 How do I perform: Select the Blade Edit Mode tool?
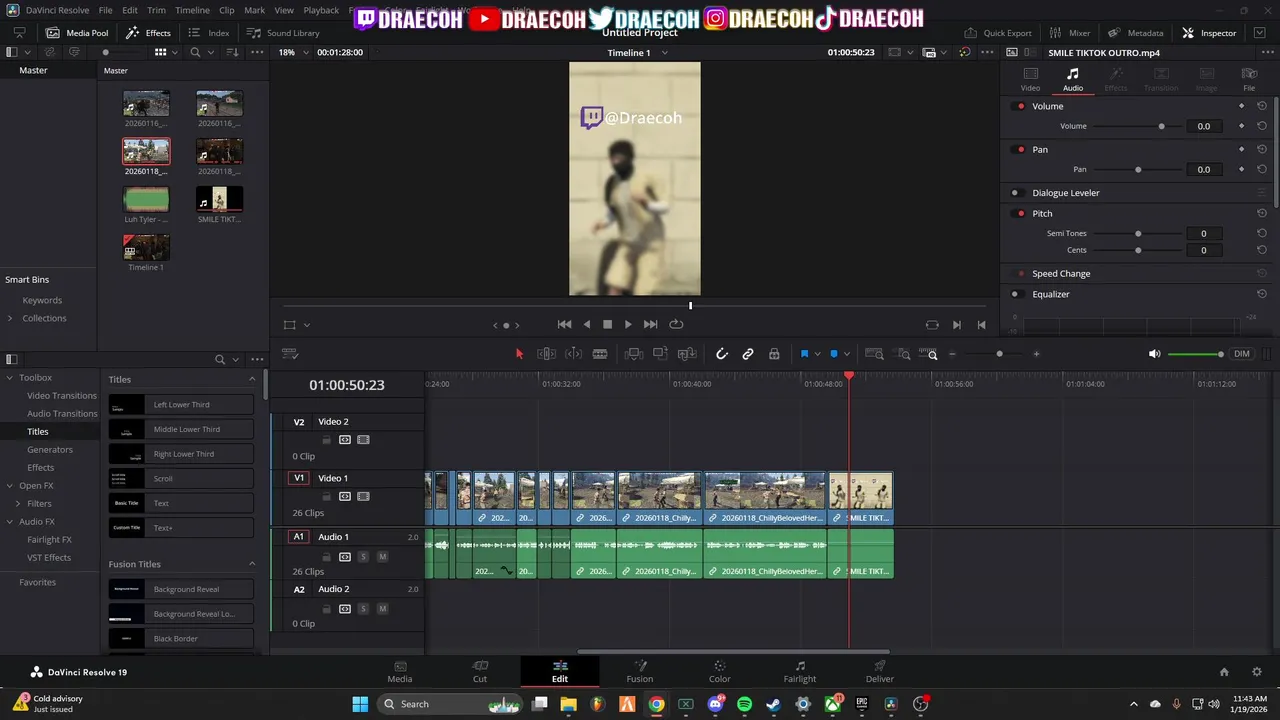600,354
